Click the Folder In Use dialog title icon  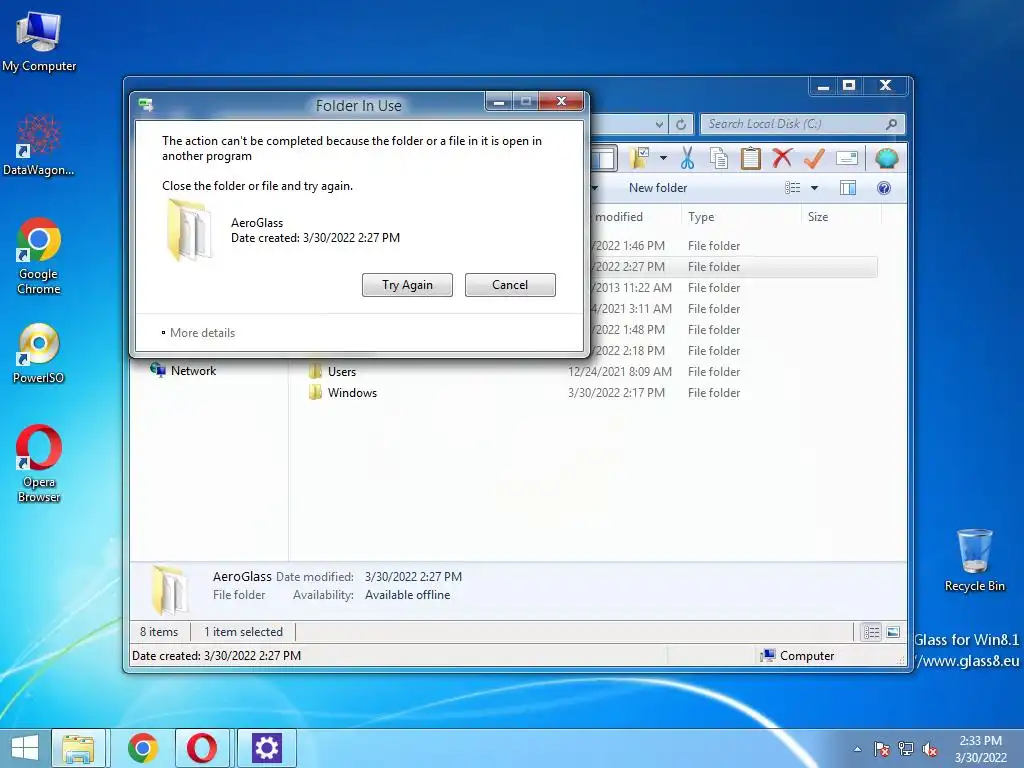coord(146,105)
